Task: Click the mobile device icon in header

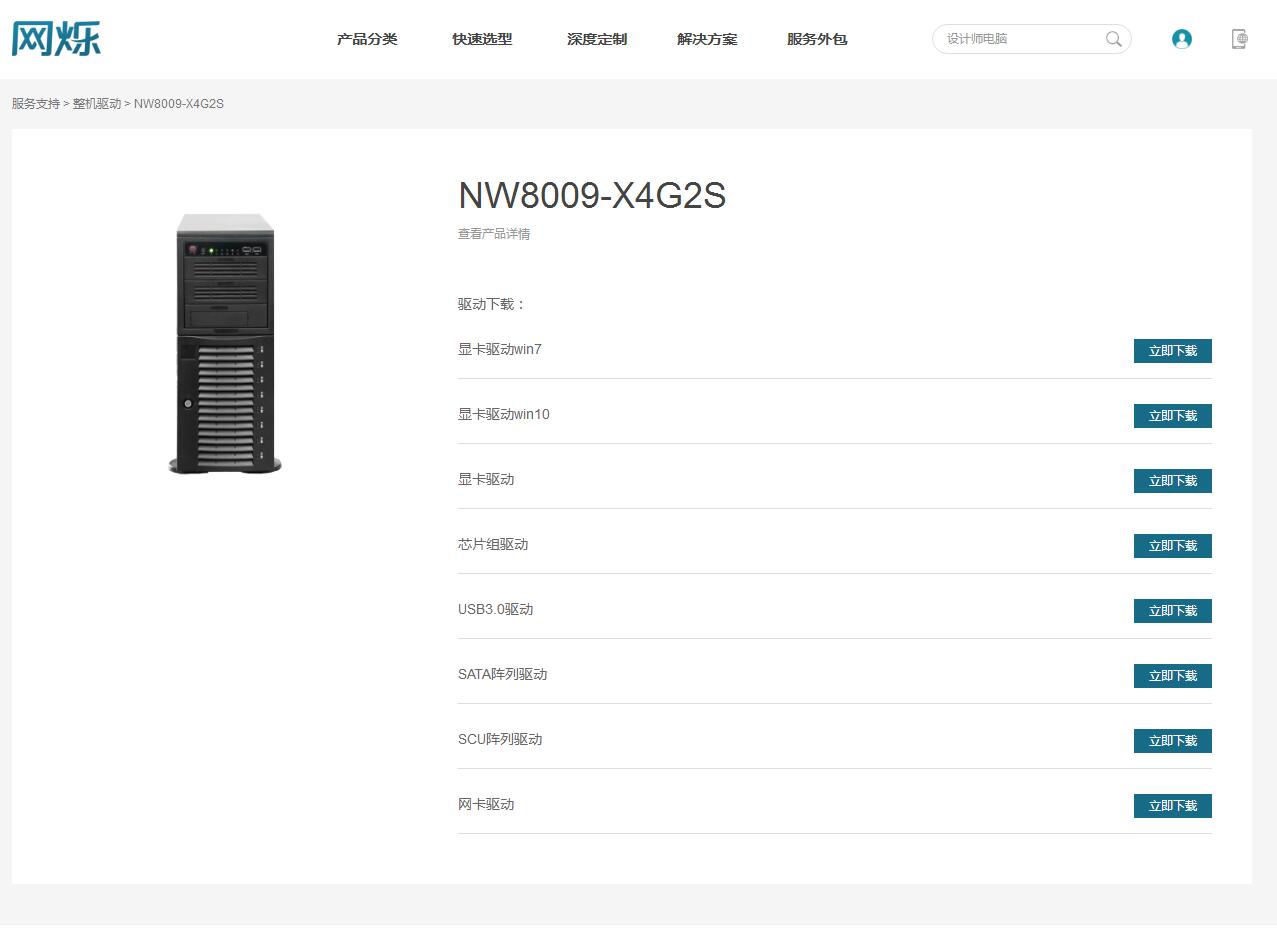Action: (1239, 39)
